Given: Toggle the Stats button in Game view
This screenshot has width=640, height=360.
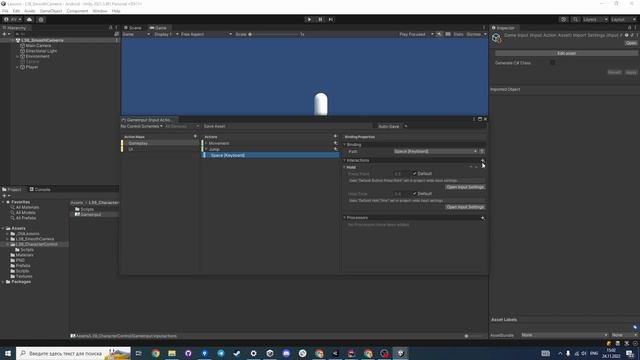Looking at the screenshot, I should (x=458, y=34).
